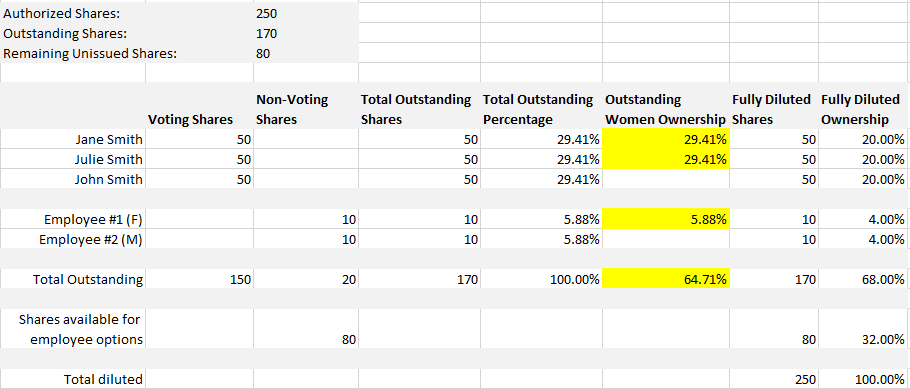Screen dimensions: 910x389
Task: Click Julie Smith's yellow 29.41% ownership cell
Action: point(666,159)
